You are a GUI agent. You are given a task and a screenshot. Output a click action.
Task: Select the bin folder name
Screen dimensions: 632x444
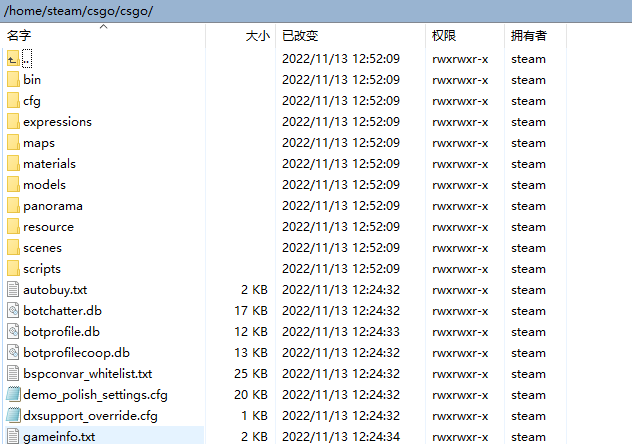[x=32, y=79]
